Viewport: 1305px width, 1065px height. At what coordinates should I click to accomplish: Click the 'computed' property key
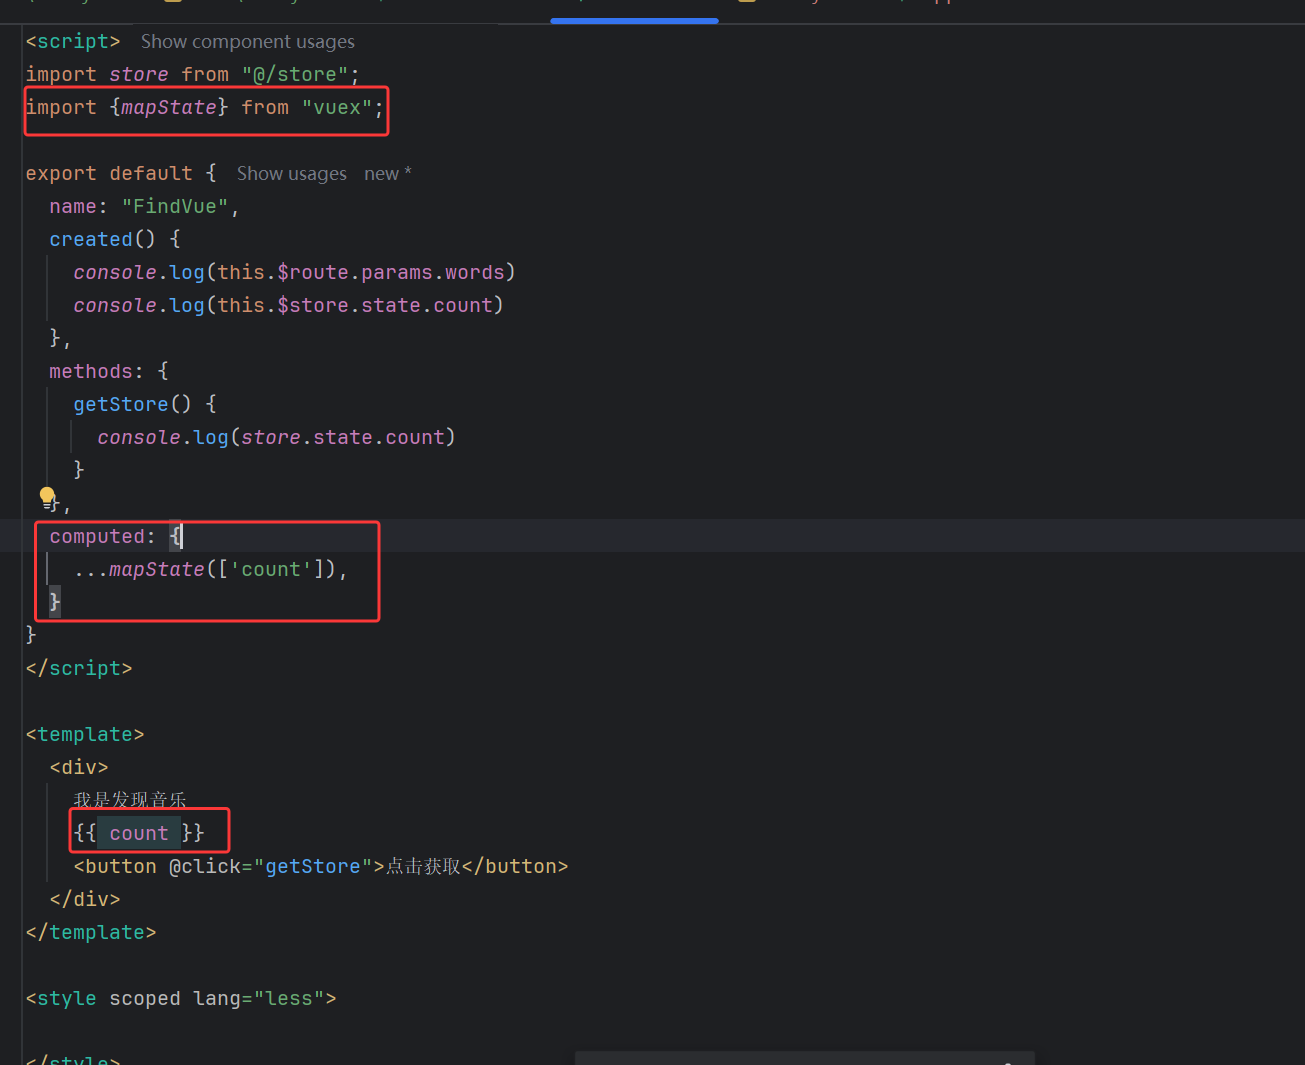click(x=97, y=537)
